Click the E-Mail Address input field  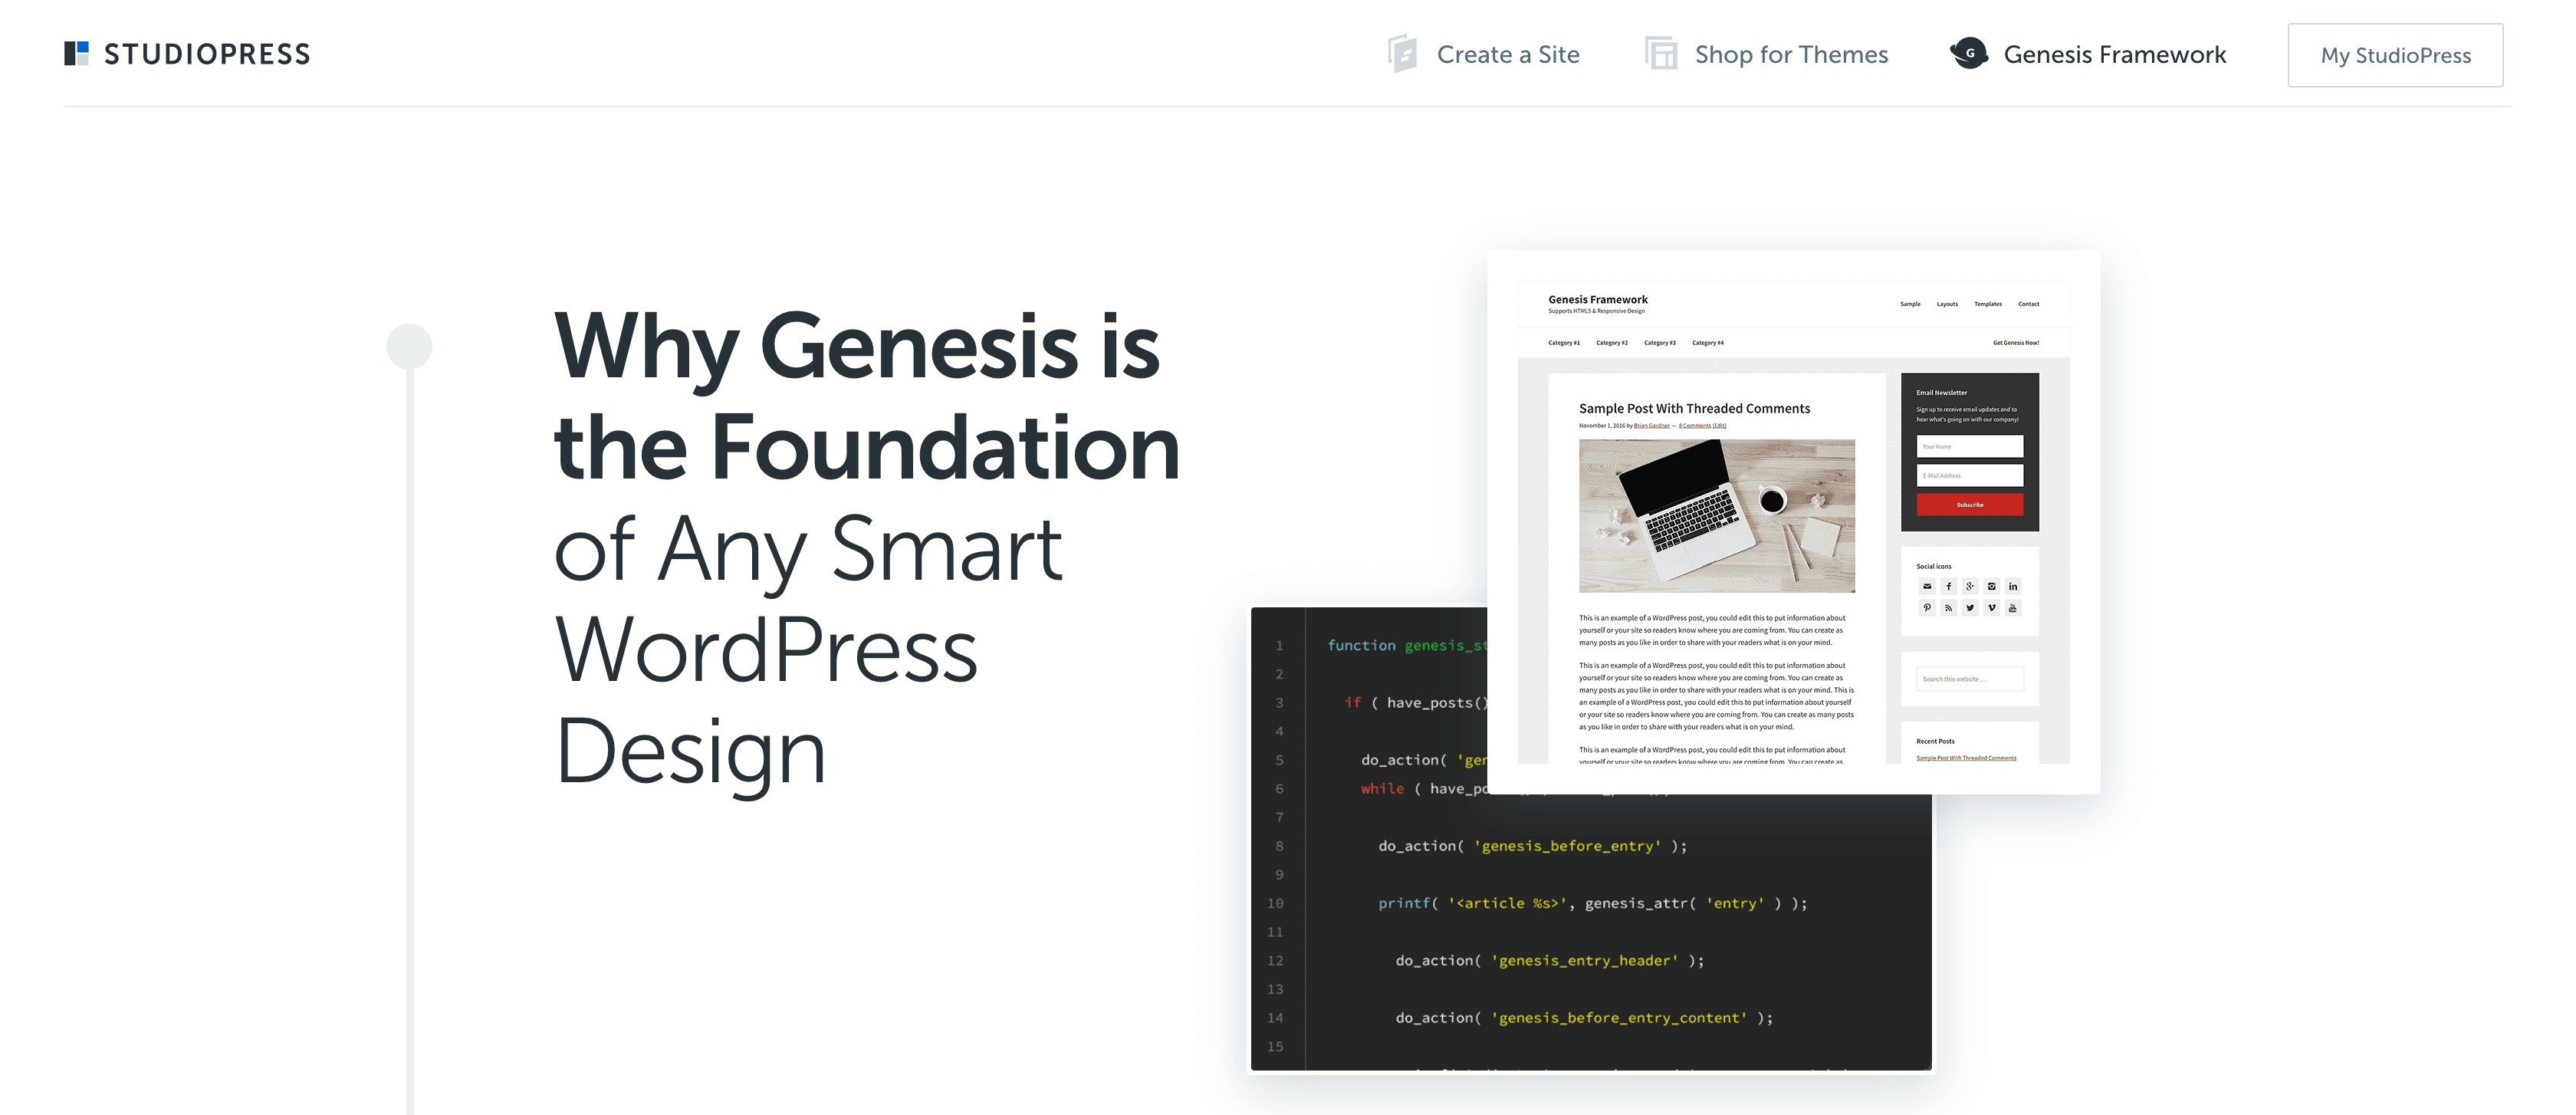tap(1970, 475)
